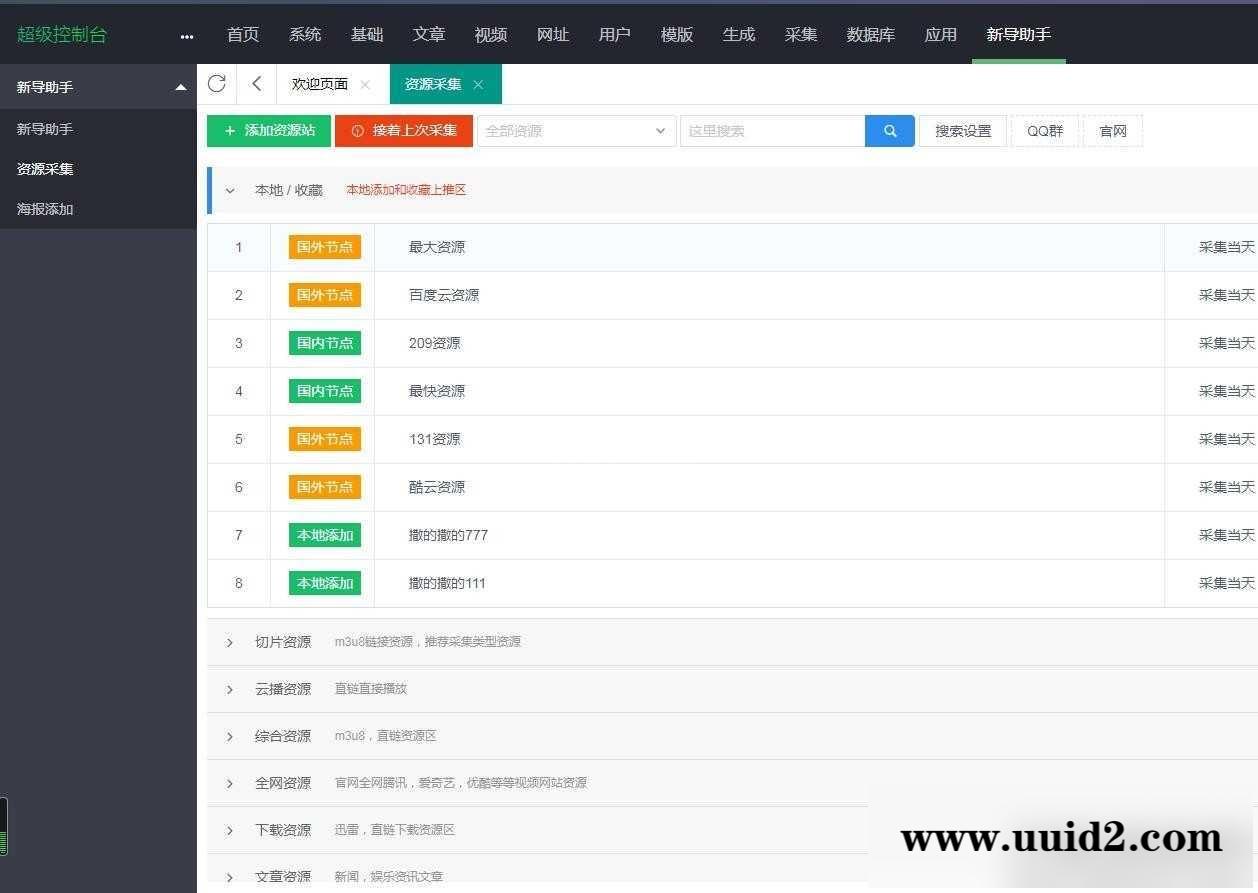
Task: Click 国外节点 badge for 最大资源
Action: click(324, 247)
